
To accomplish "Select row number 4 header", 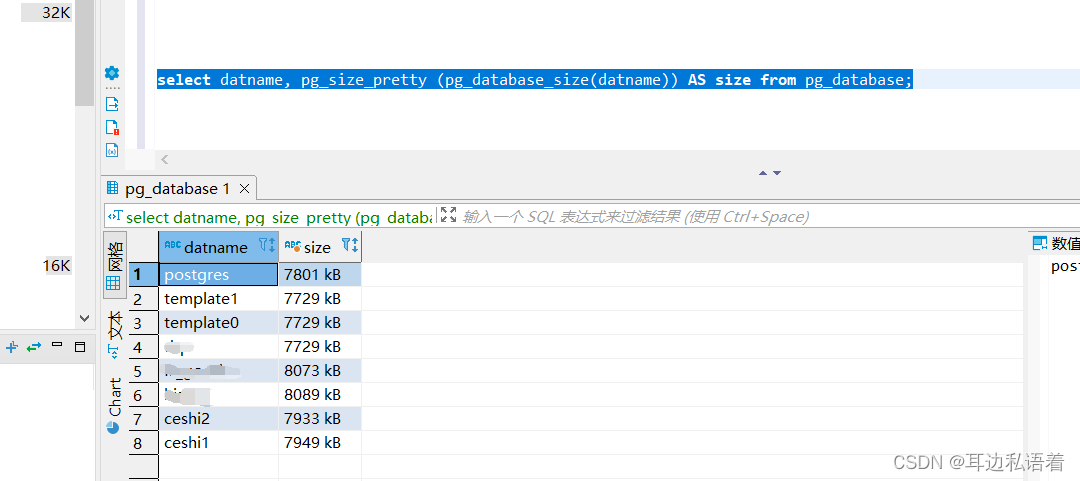I will click(x=143, y=347).
